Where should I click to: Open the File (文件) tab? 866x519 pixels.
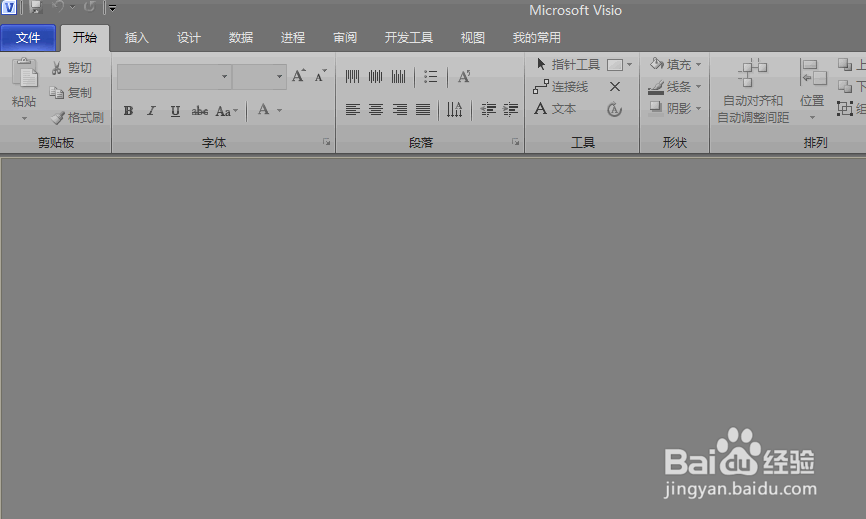click(x=28, y=38)
